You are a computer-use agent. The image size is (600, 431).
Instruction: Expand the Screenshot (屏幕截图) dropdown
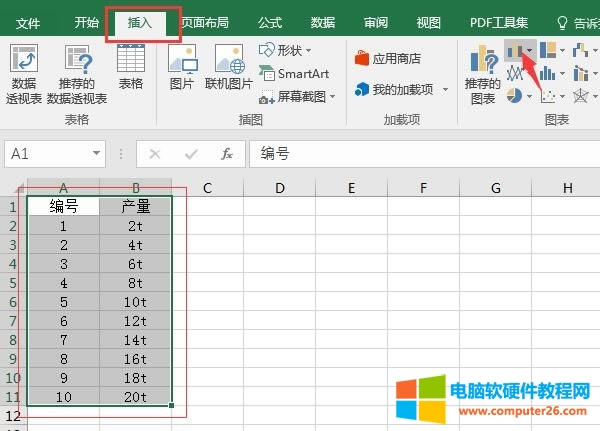pos(297,97)
